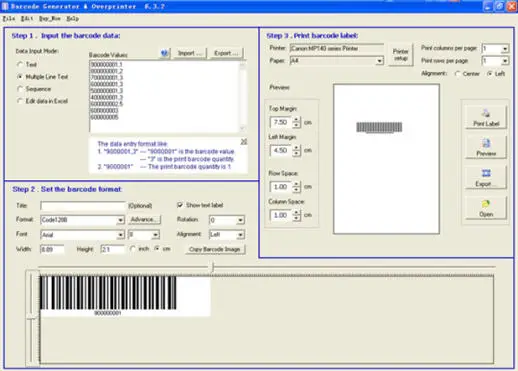Open the Help menu

pyautogui.click(x=73, y=19)
